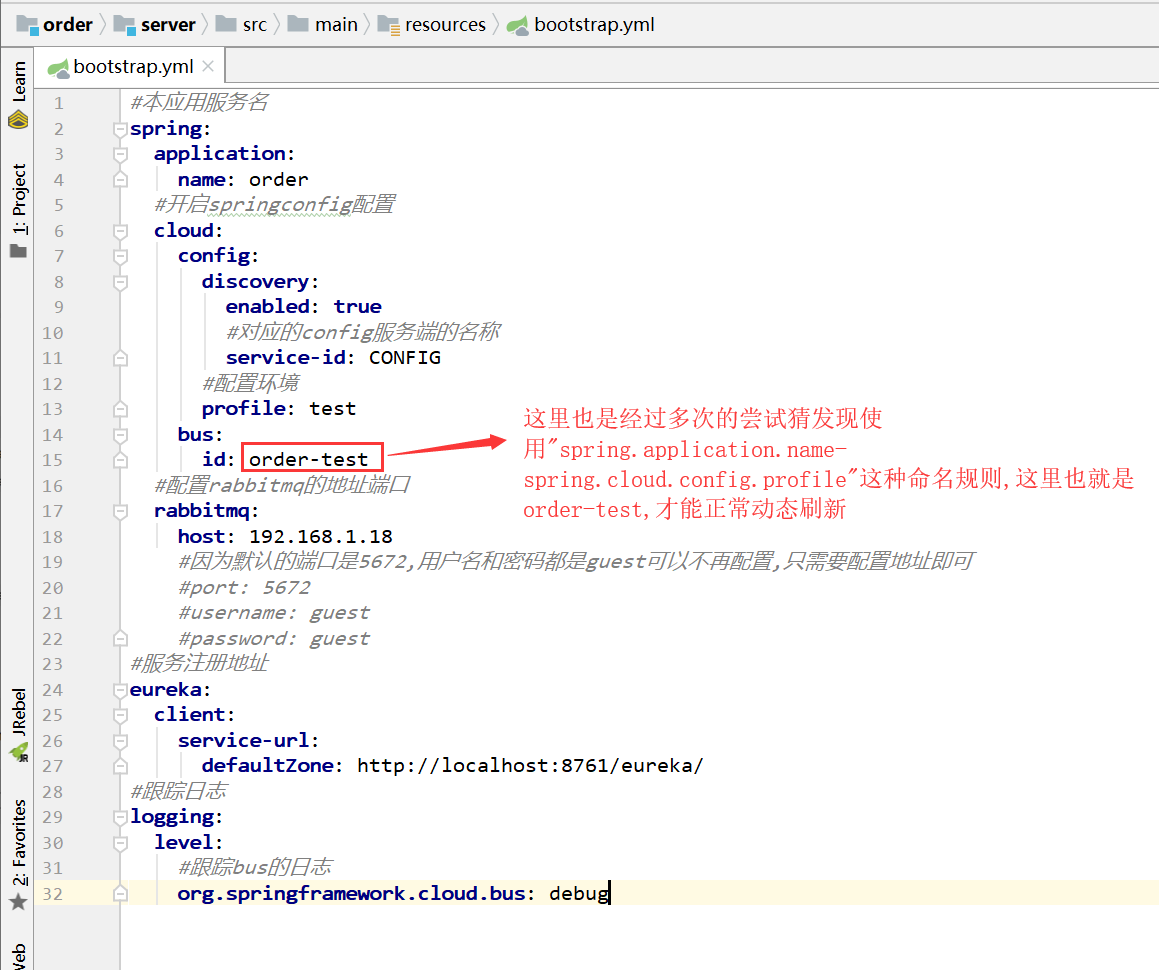This screenshot has width=1159, height=970.
Task: Click the '#配置rabbitmq的地址端口' comment
Action: click(x=282, y=486)
